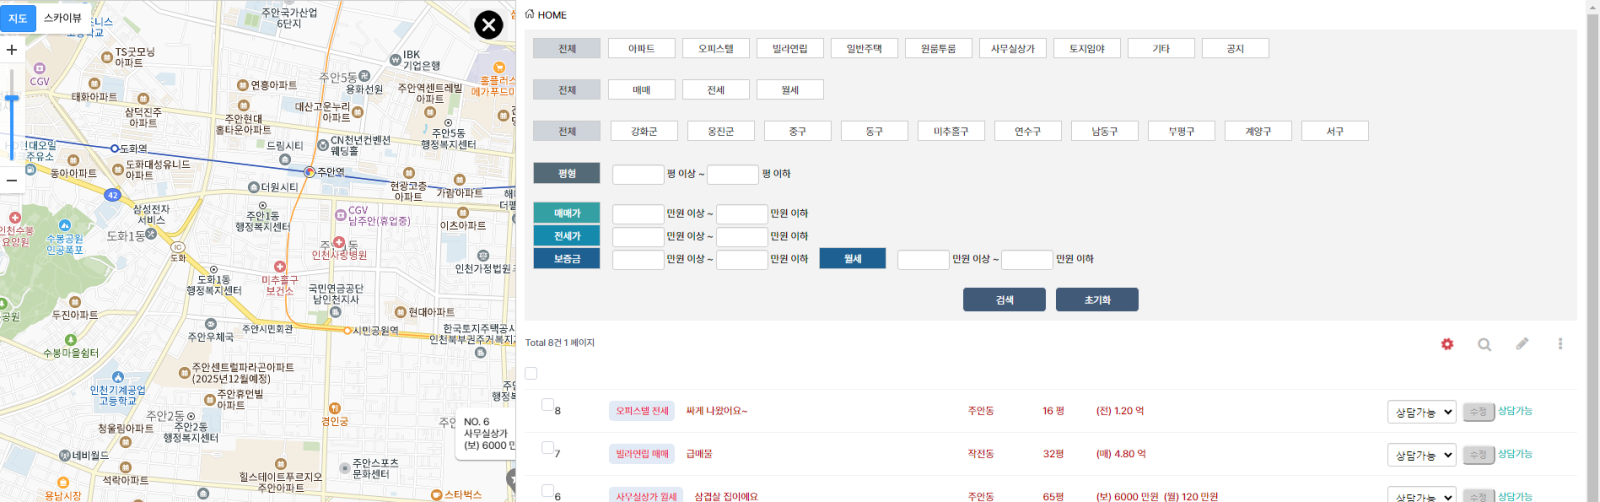
Task: Open the three-dot more options menu
Action: pos(1559,344)
